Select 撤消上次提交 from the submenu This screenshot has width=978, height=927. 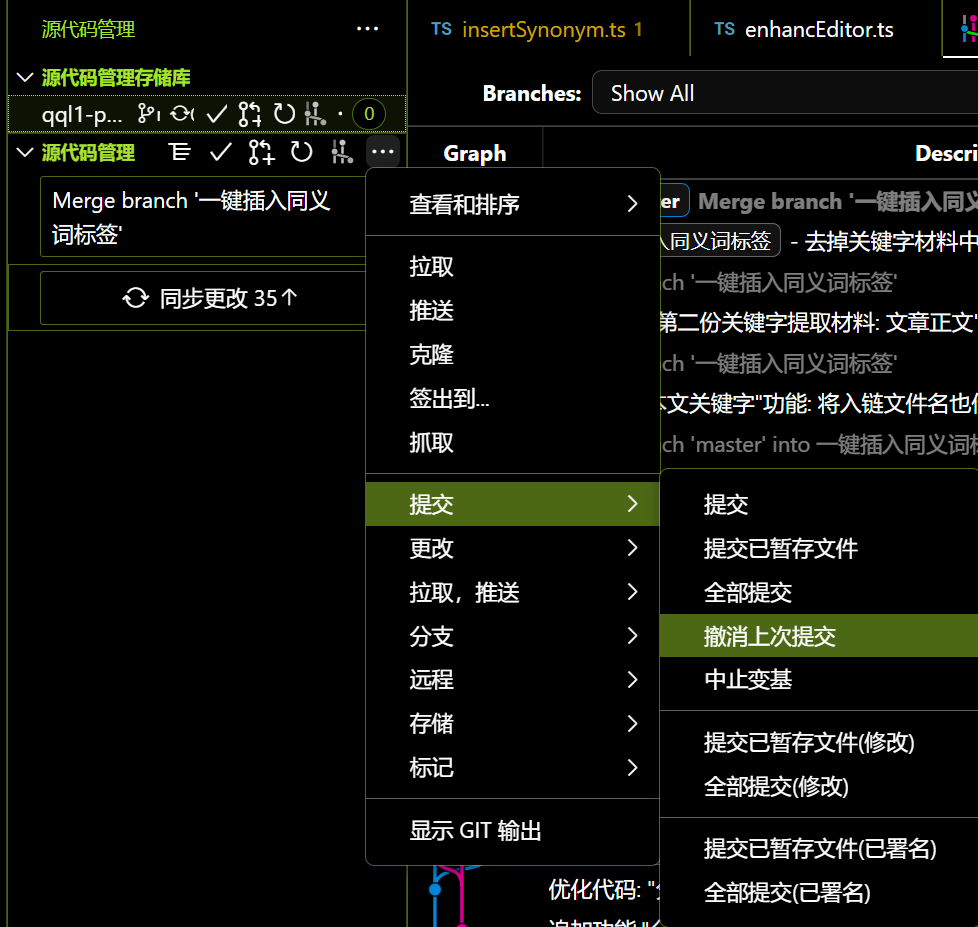click(770, 636)
